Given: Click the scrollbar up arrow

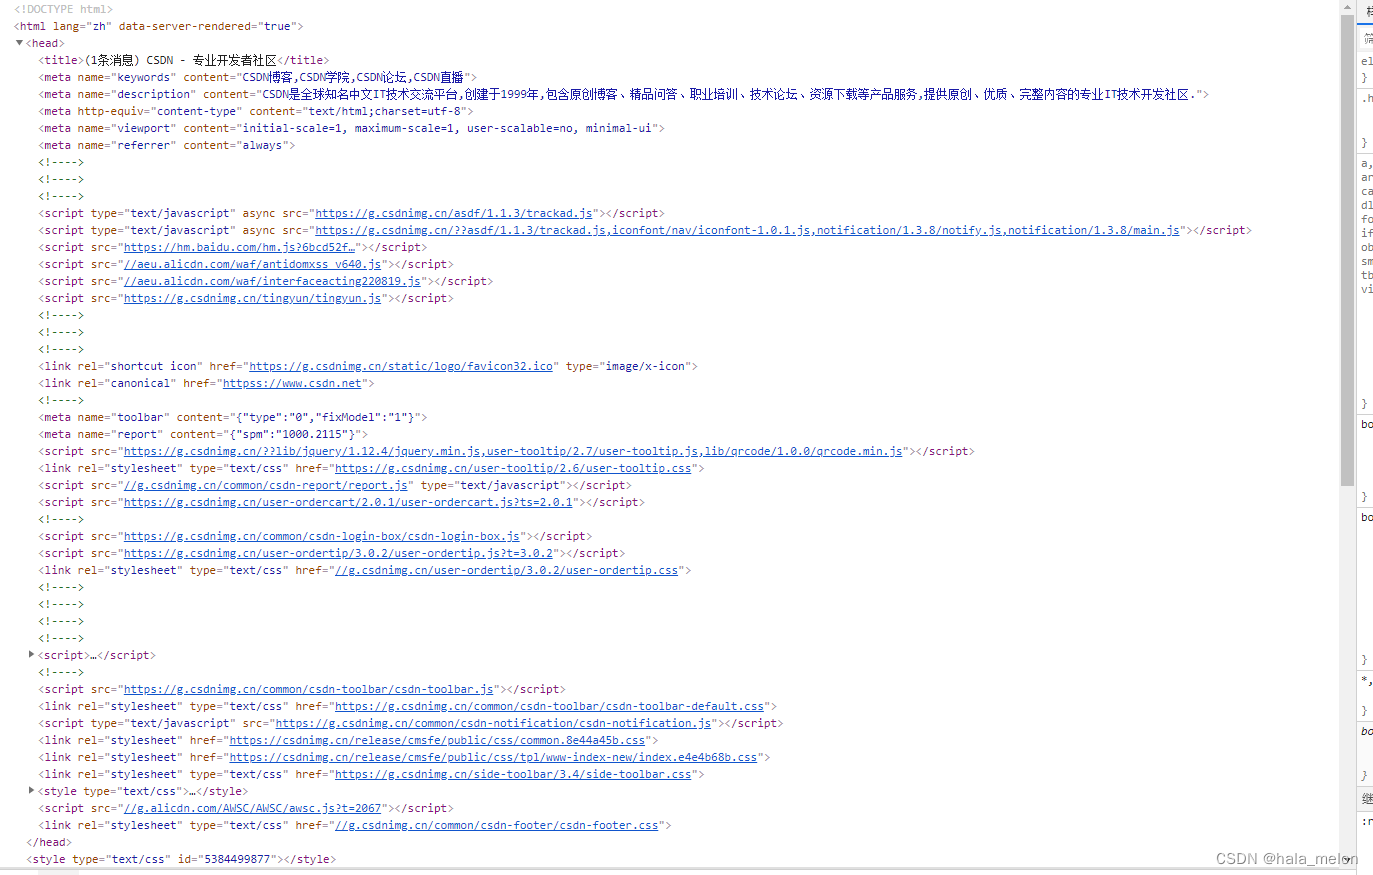Looking at the screenshot, I should coord(1347,7).
